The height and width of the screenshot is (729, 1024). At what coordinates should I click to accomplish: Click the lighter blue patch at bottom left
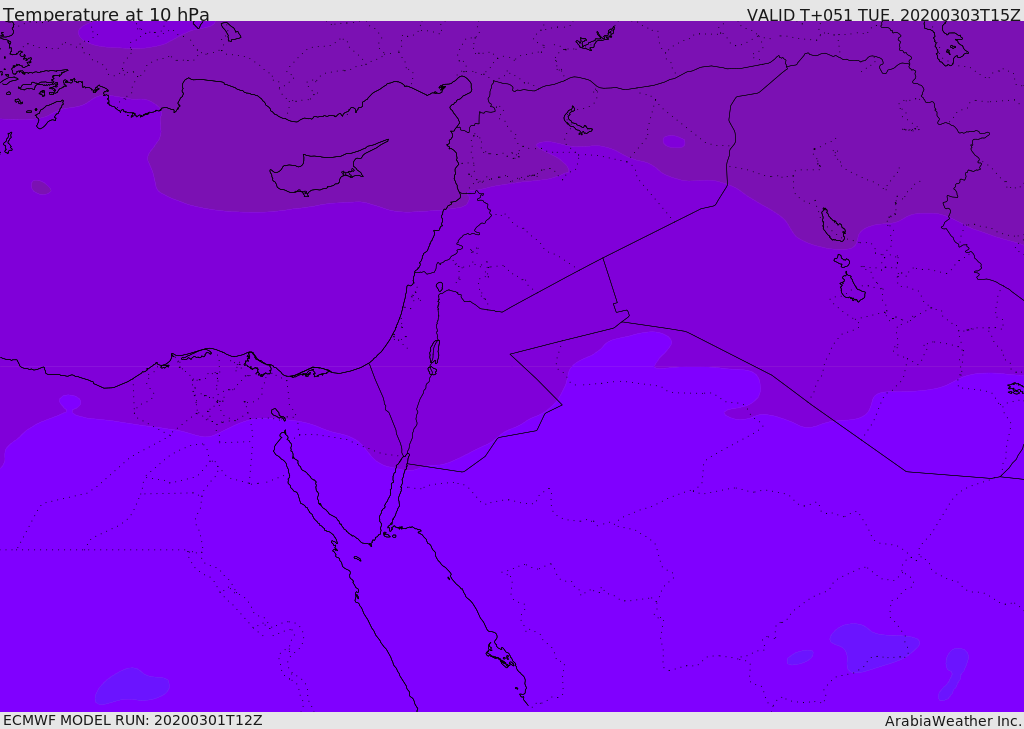pos(132,686)
